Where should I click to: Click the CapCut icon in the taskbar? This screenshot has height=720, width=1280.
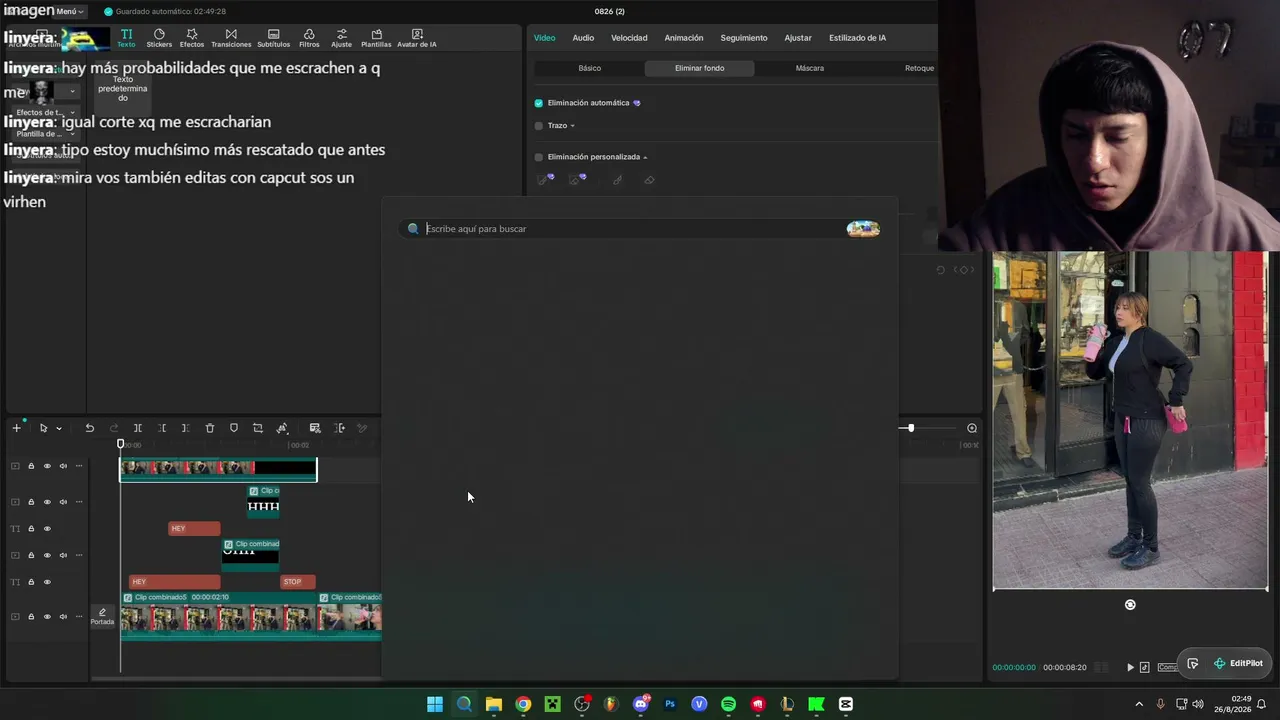846,704
